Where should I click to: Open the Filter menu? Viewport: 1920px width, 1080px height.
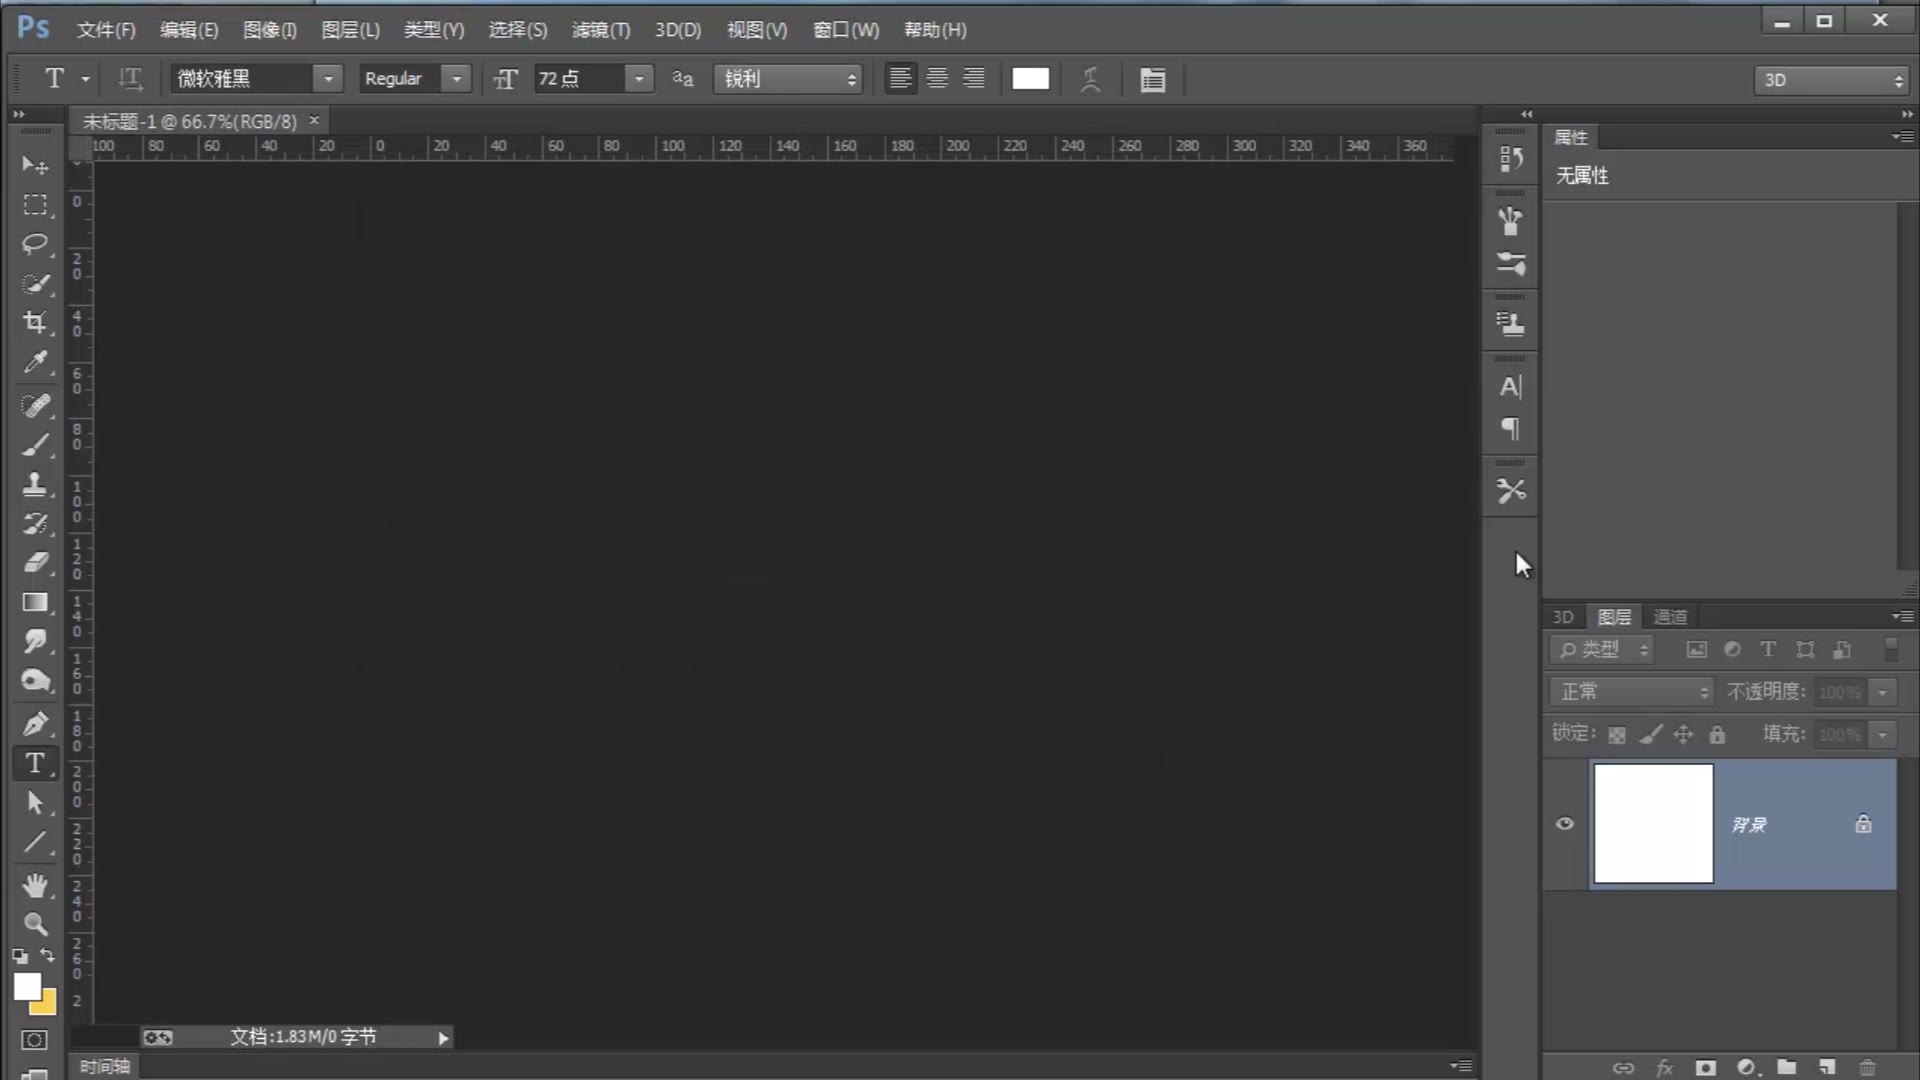601,30
